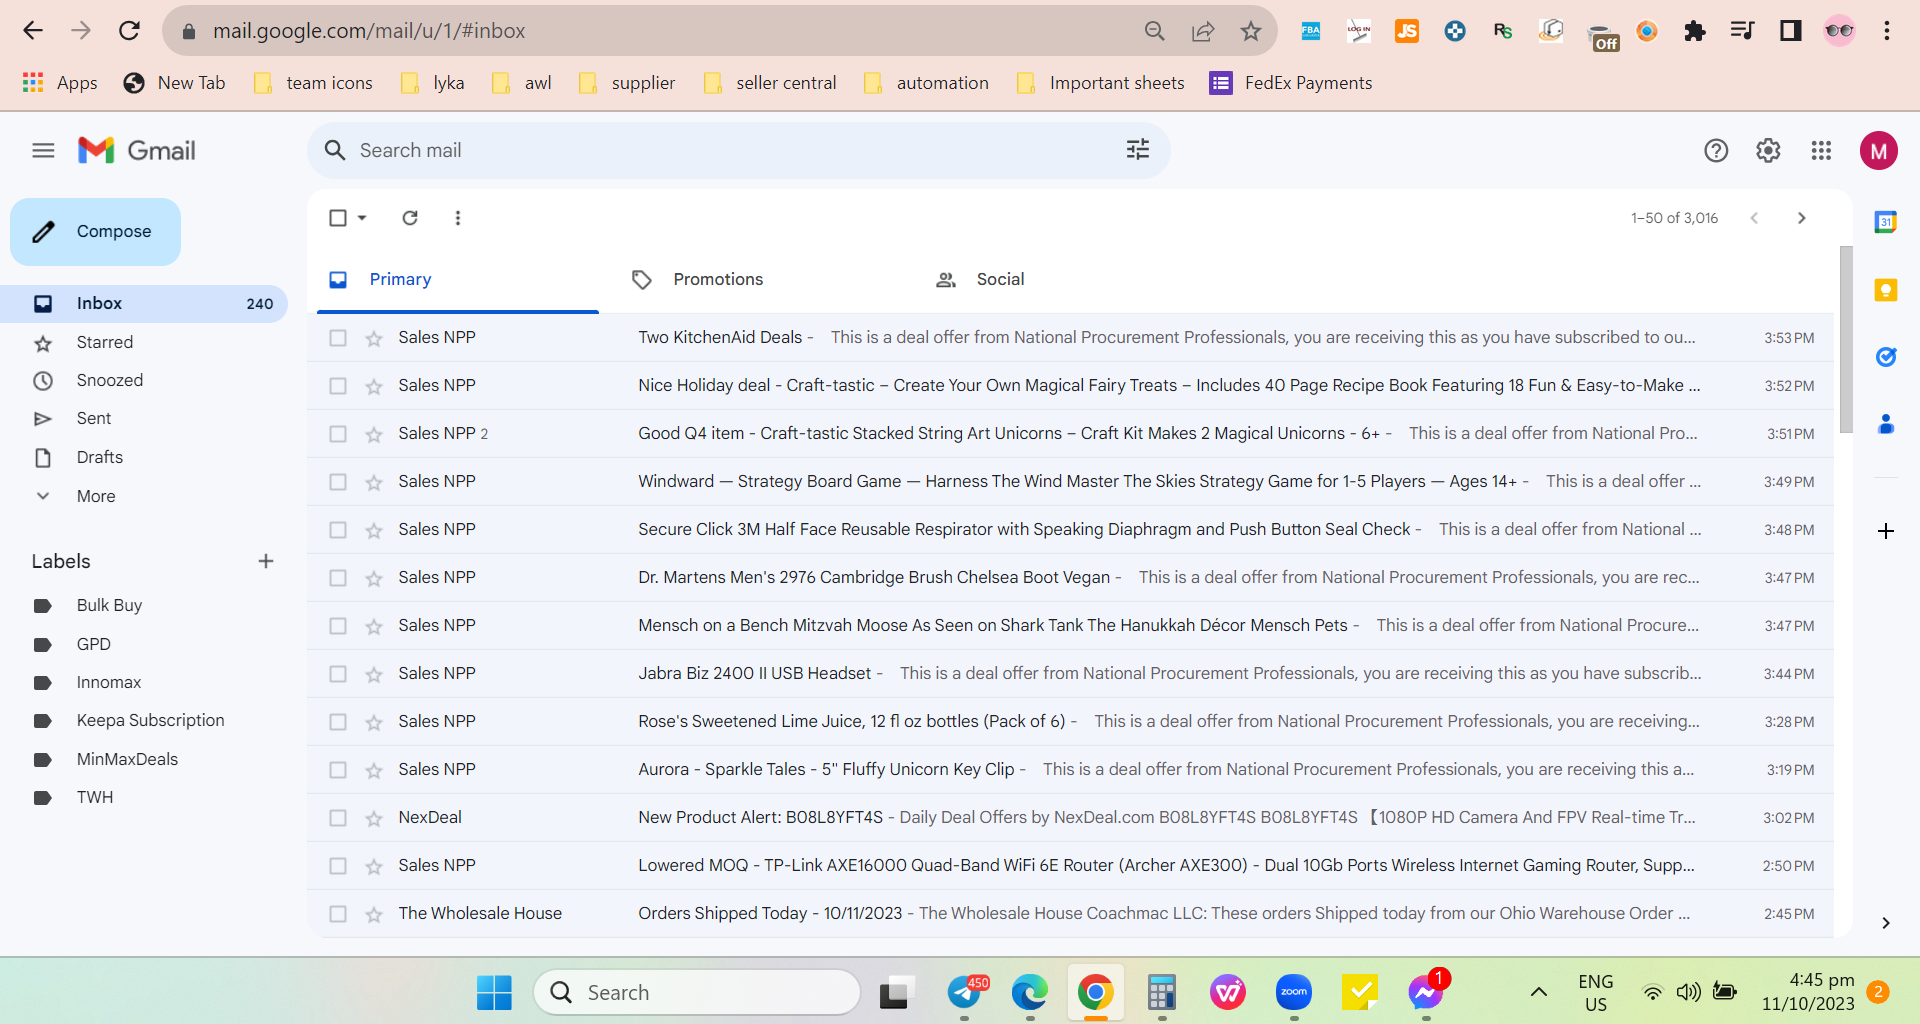This screenshot has height=1024, width=1920.
Task: Open the Gmail main menu hamburger icon
Action: point(43,151)
